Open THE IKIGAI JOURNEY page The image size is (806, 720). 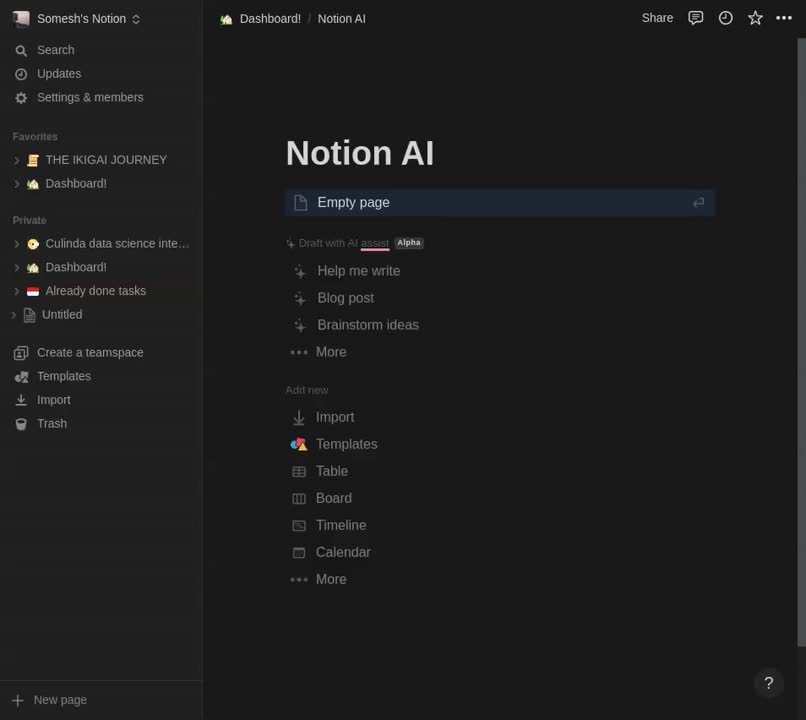pos(106,160)
